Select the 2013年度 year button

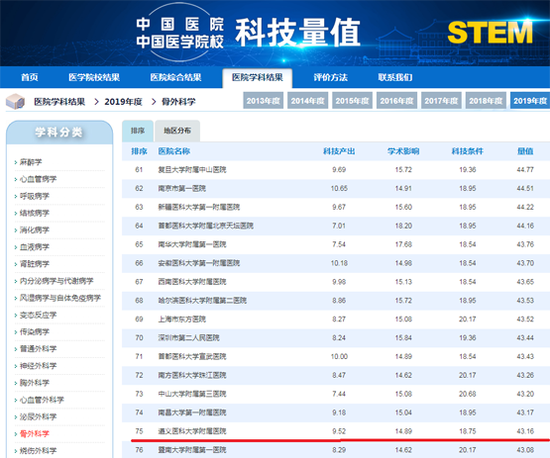point(263,101)
